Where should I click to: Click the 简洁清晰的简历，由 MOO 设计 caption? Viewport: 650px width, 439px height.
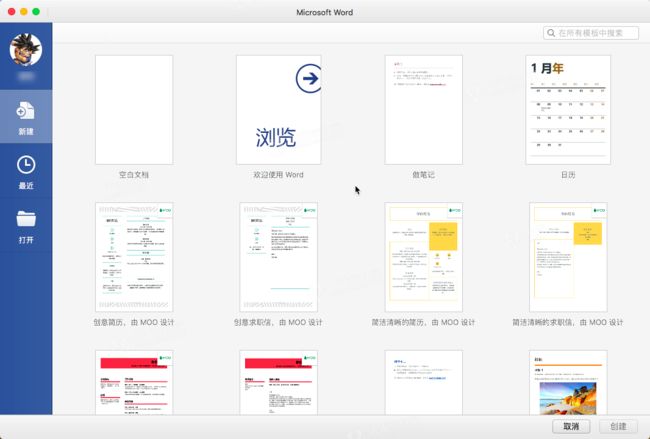pyautogui.click(x=423, y=322)
